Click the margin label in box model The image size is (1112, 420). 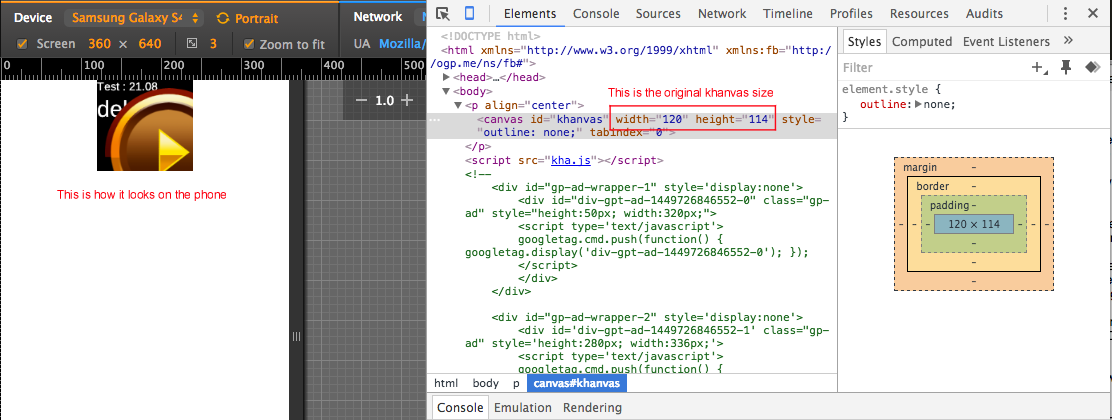pyautogui.click(x=920, y=167)
